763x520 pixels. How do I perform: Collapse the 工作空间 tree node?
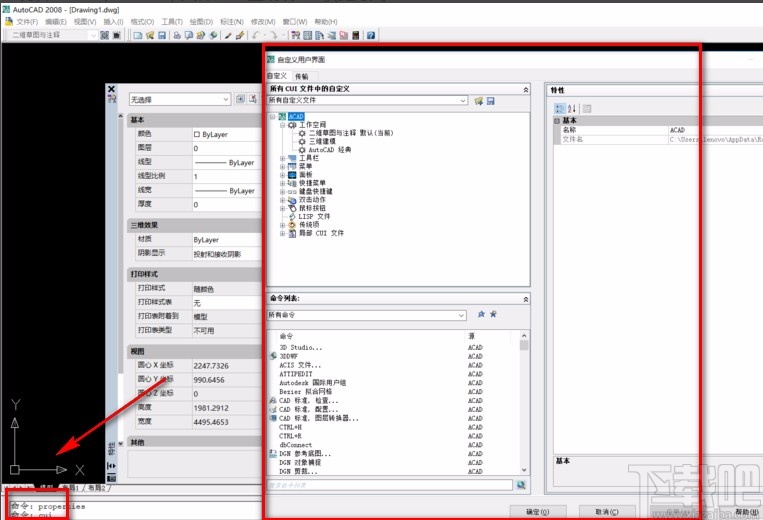(282, 125)
